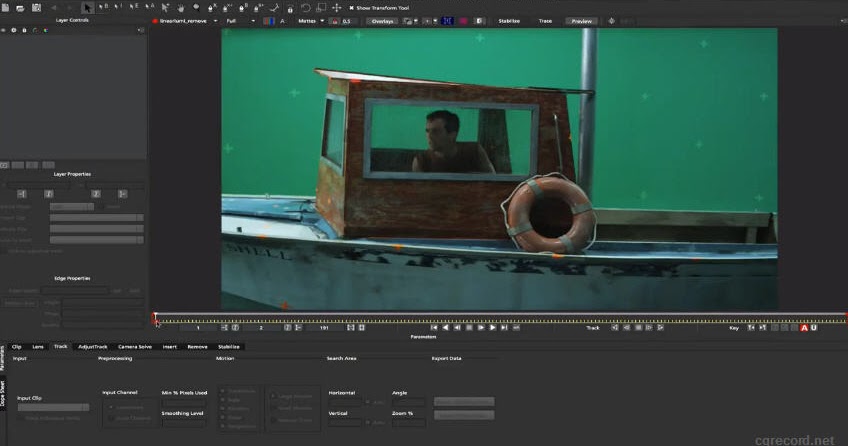Viewport: 848px width, 446px height.
Task: Open the Mattes dropdown
Action: point(311,21)
